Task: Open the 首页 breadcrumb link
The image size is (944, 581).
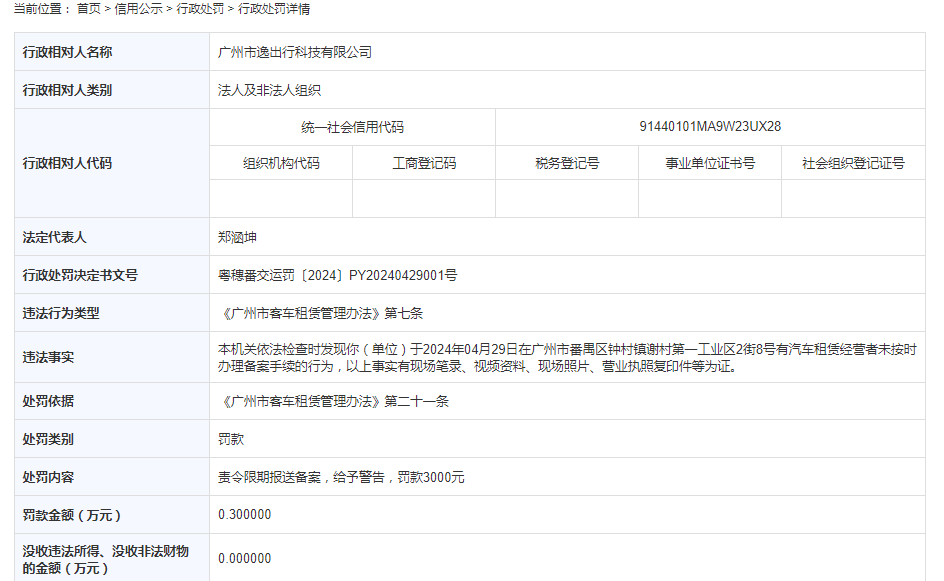Action: (x=88, y=9)
